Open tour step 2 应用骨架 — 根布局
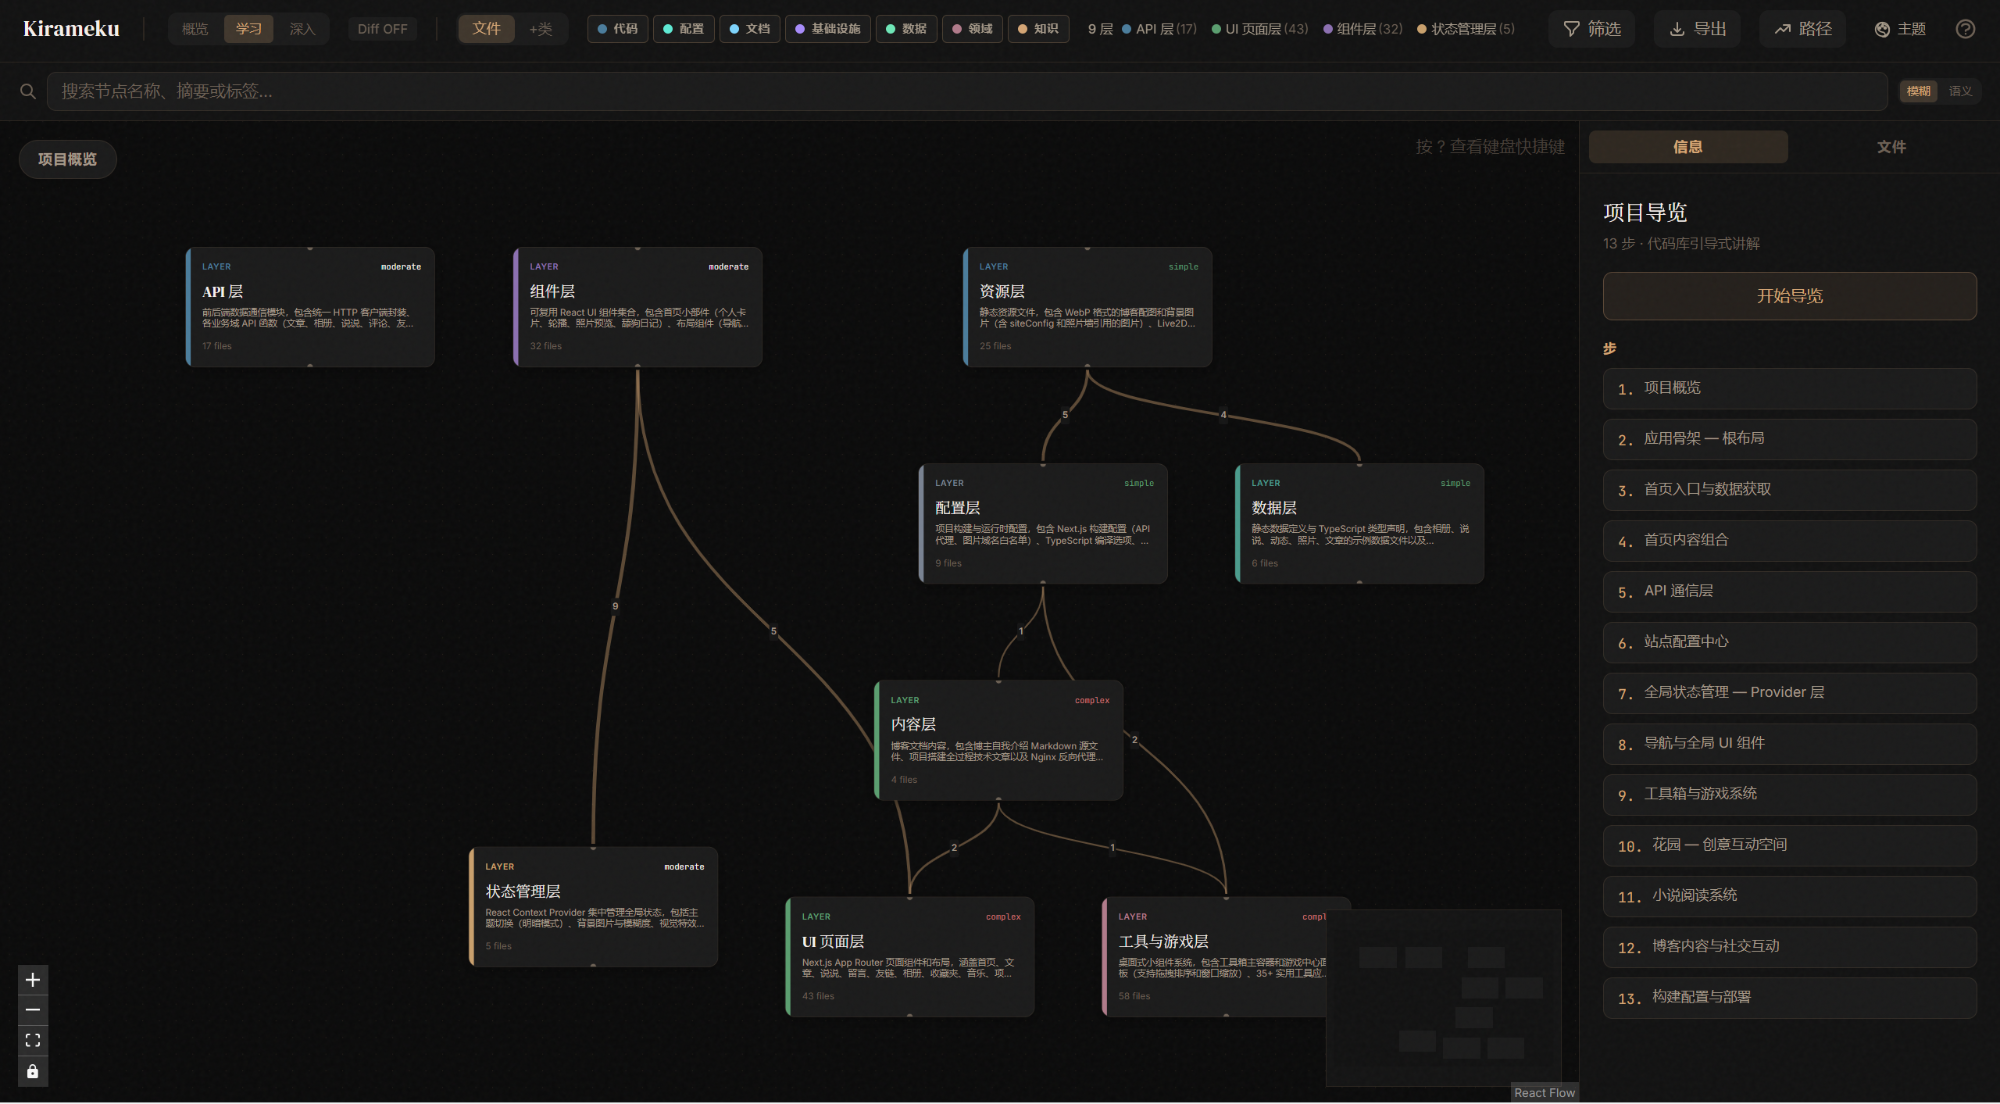The width and height of the screenshot is (2000, 1104). (x=1789, y=439)
